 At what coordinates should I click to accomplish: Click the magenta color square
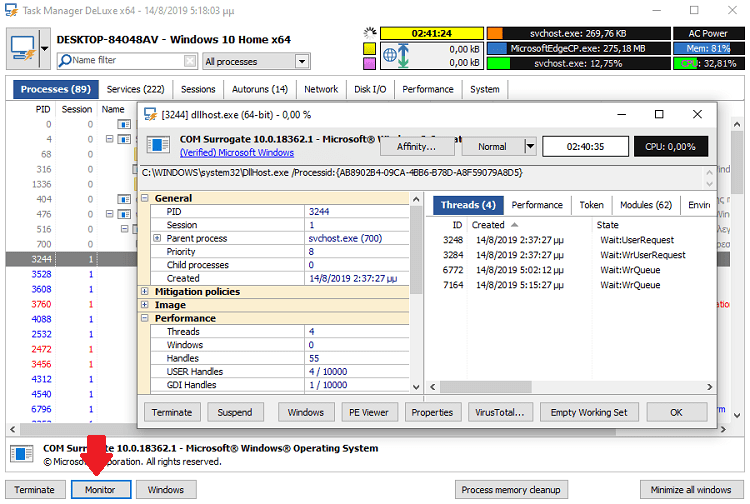pyautogui.click(x=369, y=63)
